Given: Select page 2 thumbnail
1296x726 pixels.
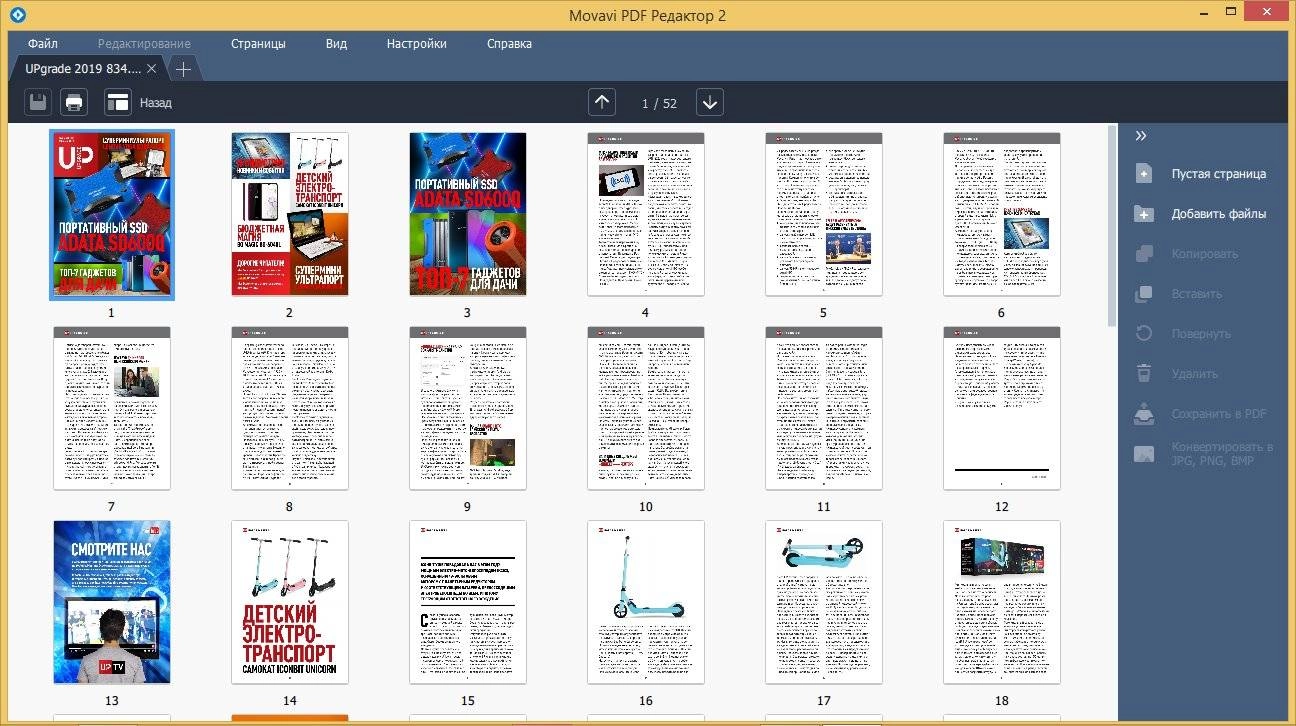Looking at the screenshot, I should (289, 214).
